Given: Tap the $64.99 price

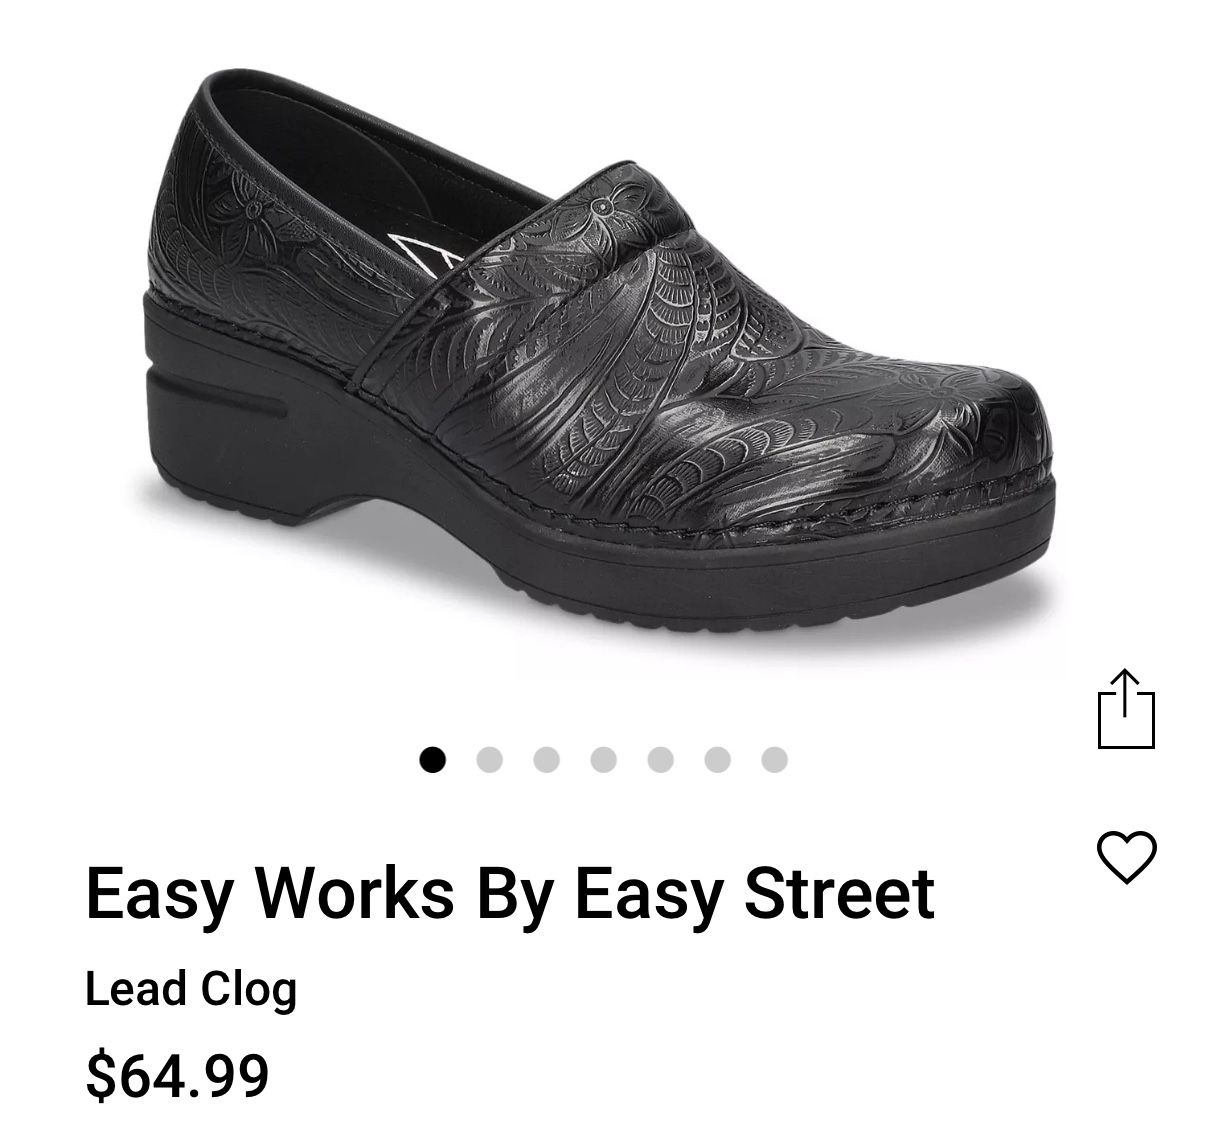Looking at the screenshot, I should pos(177,1075).
